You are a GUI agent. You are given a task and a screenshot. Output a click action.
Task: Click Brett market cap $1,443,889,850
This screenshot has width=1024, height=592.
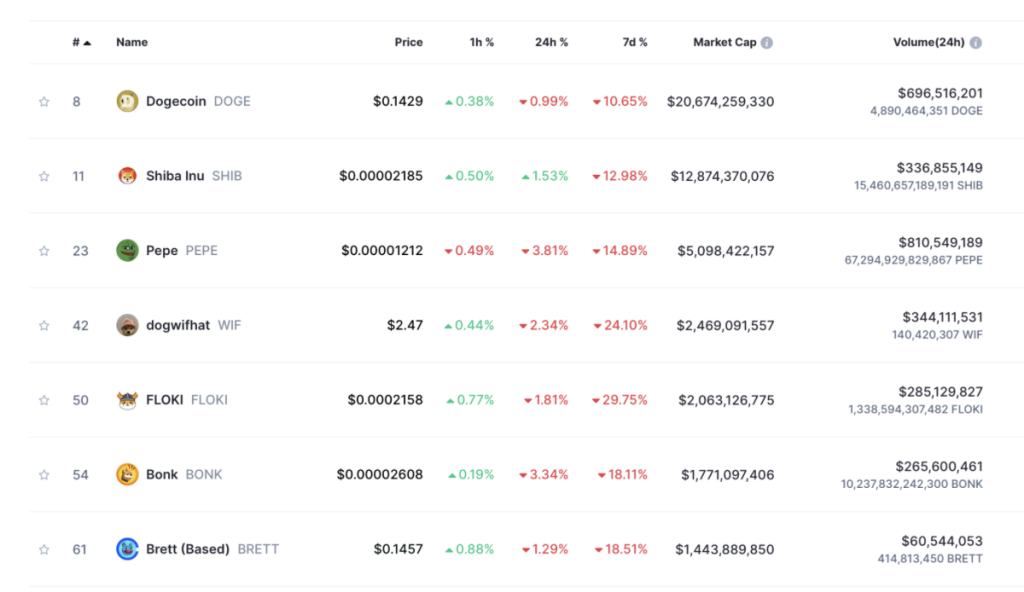click(x=725, y=550)
